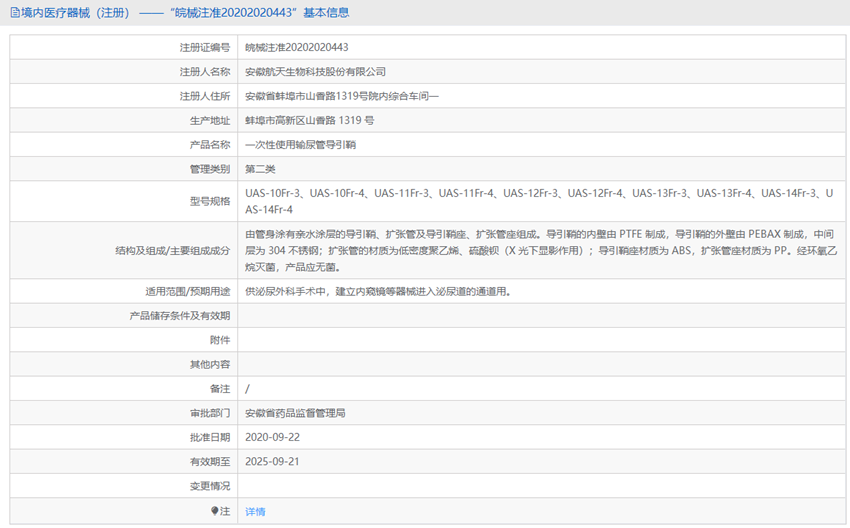Open the 详情 link
This screenshot has height=528, width=850.
point(255,511)
